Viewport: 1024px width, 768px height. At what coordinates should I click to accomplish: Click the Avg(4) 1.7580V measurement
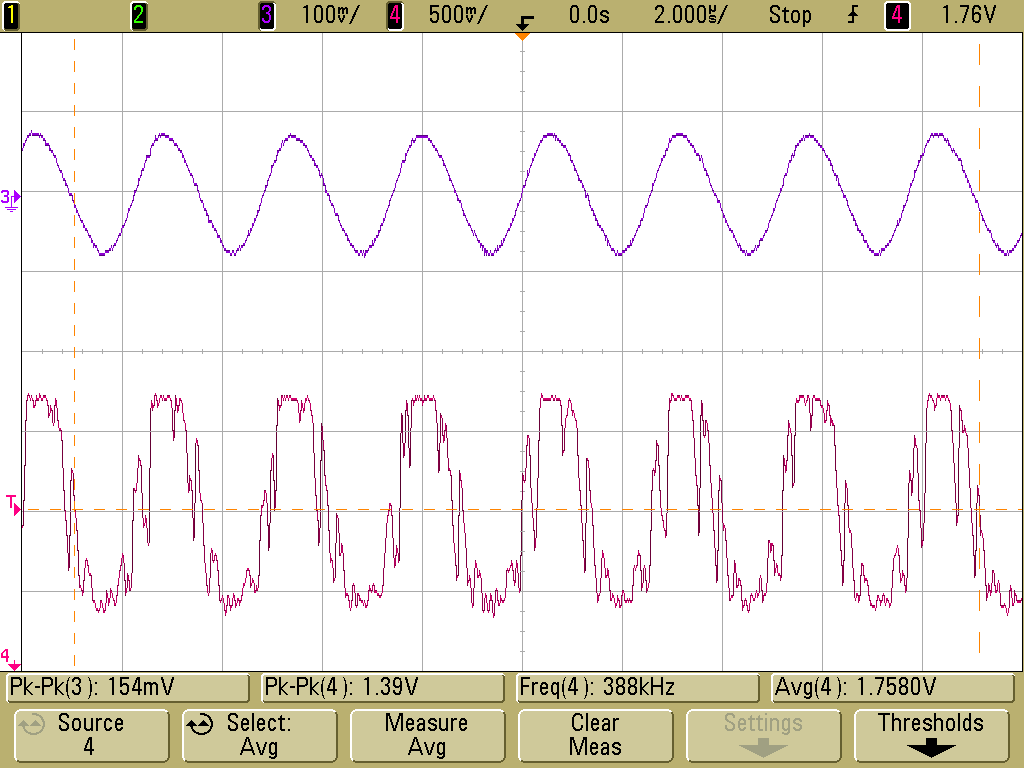[x=892, y=687]
